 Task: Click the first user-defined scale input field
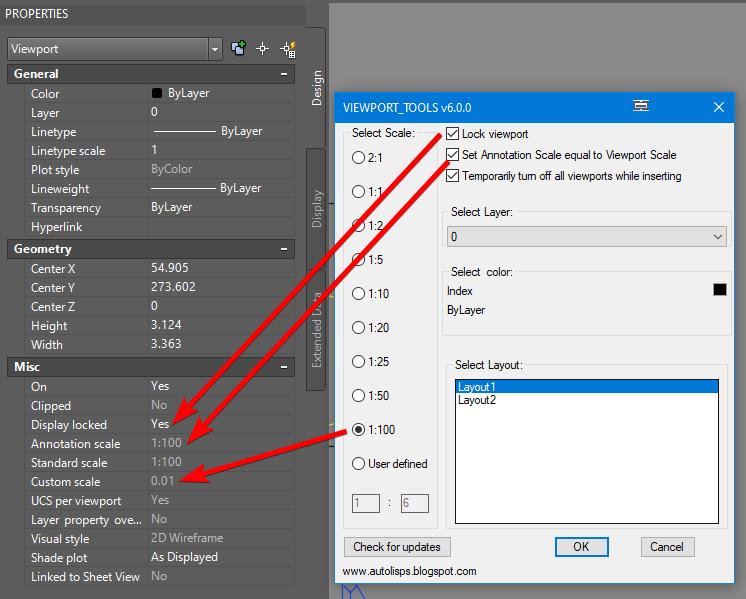tap(366, 503)
